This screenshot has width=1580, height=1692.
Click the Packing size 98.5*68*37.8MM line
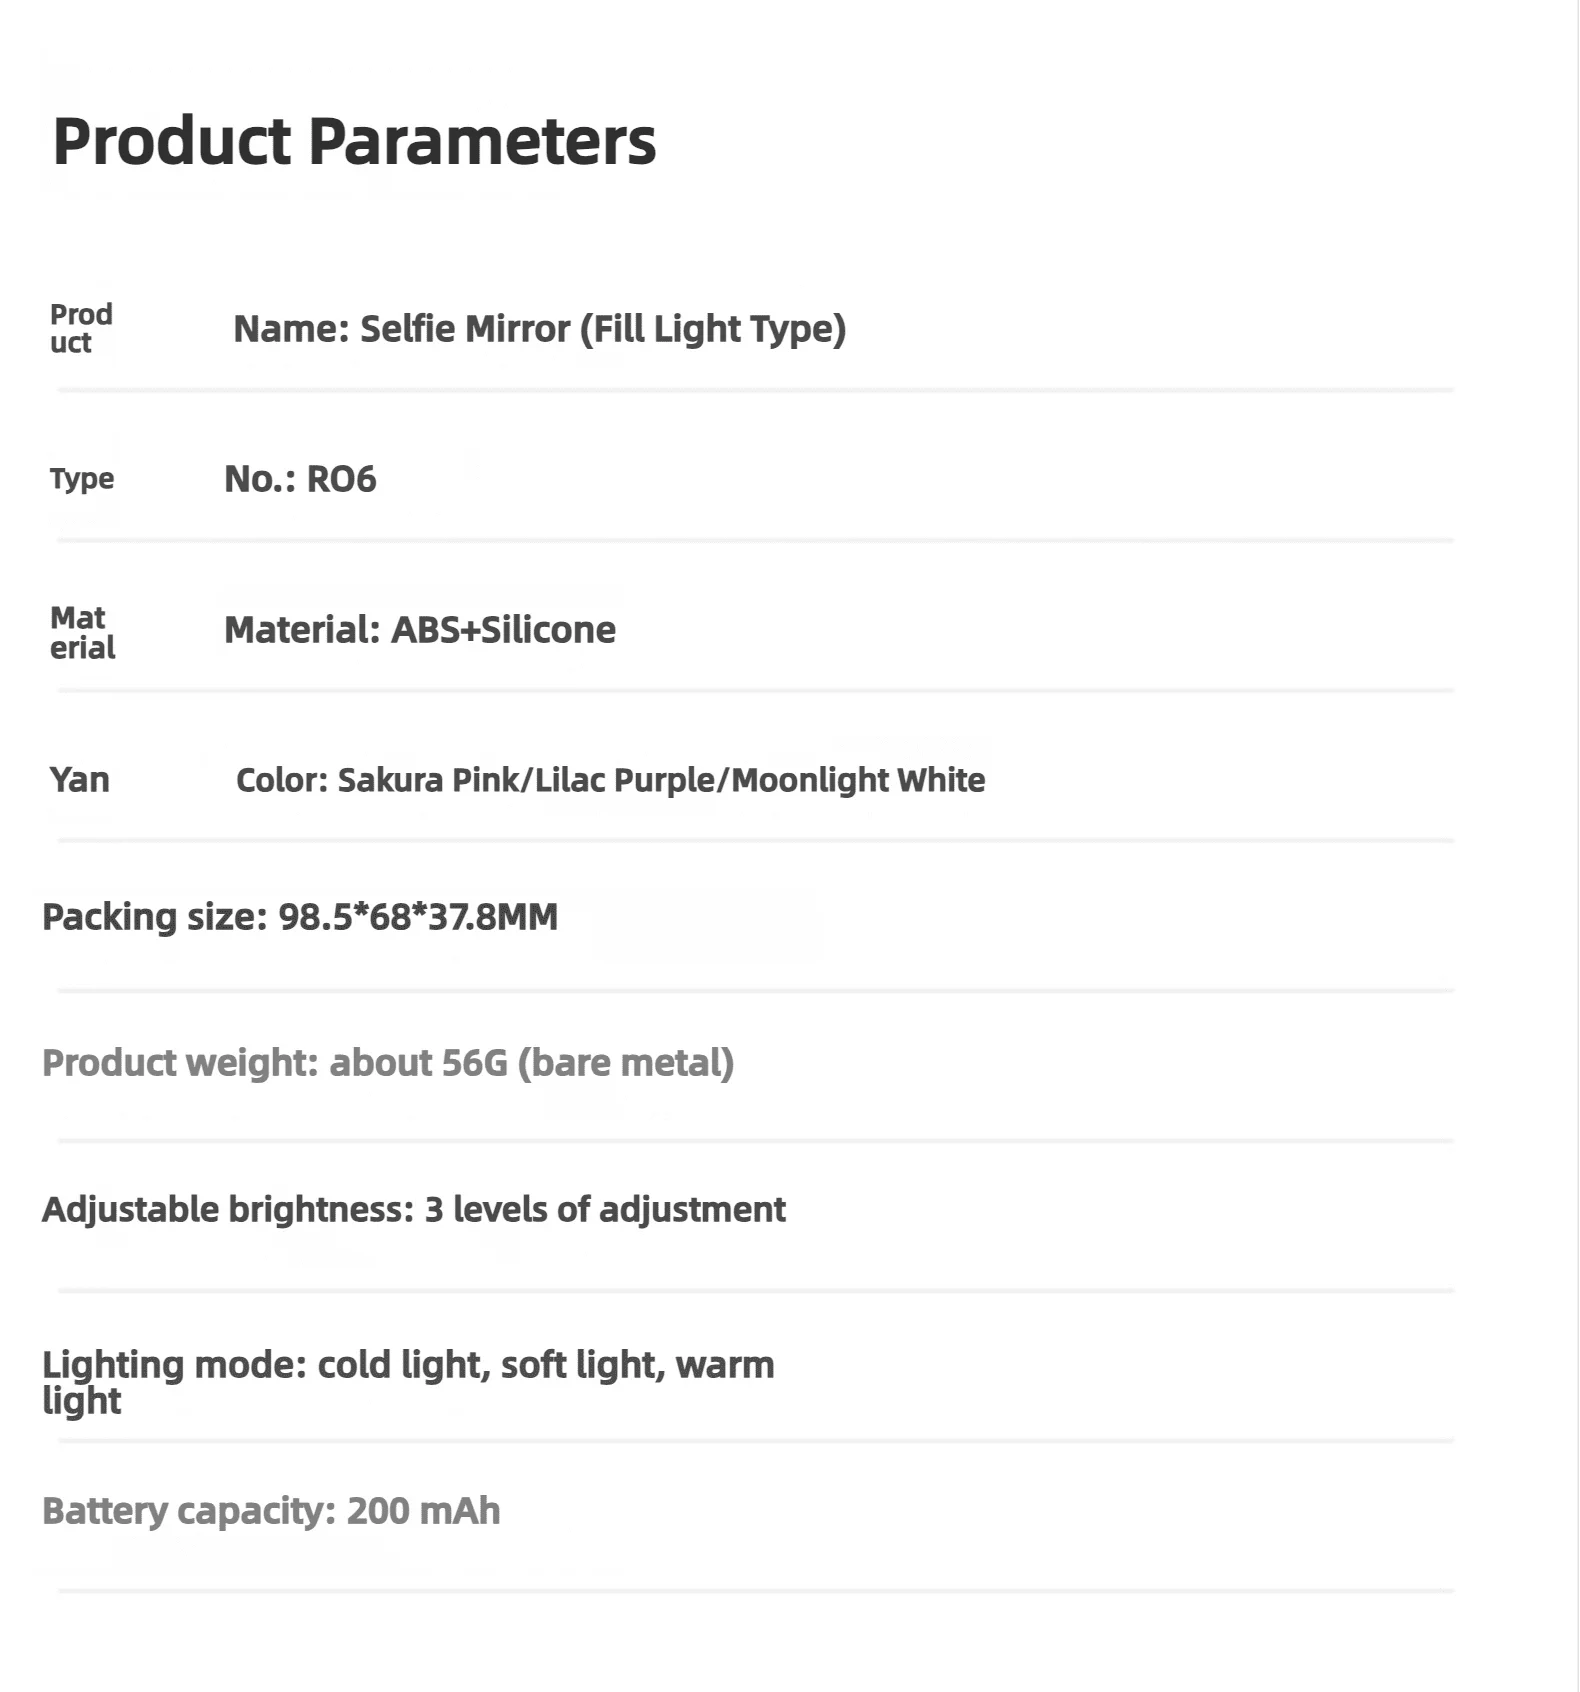(300, 917)
